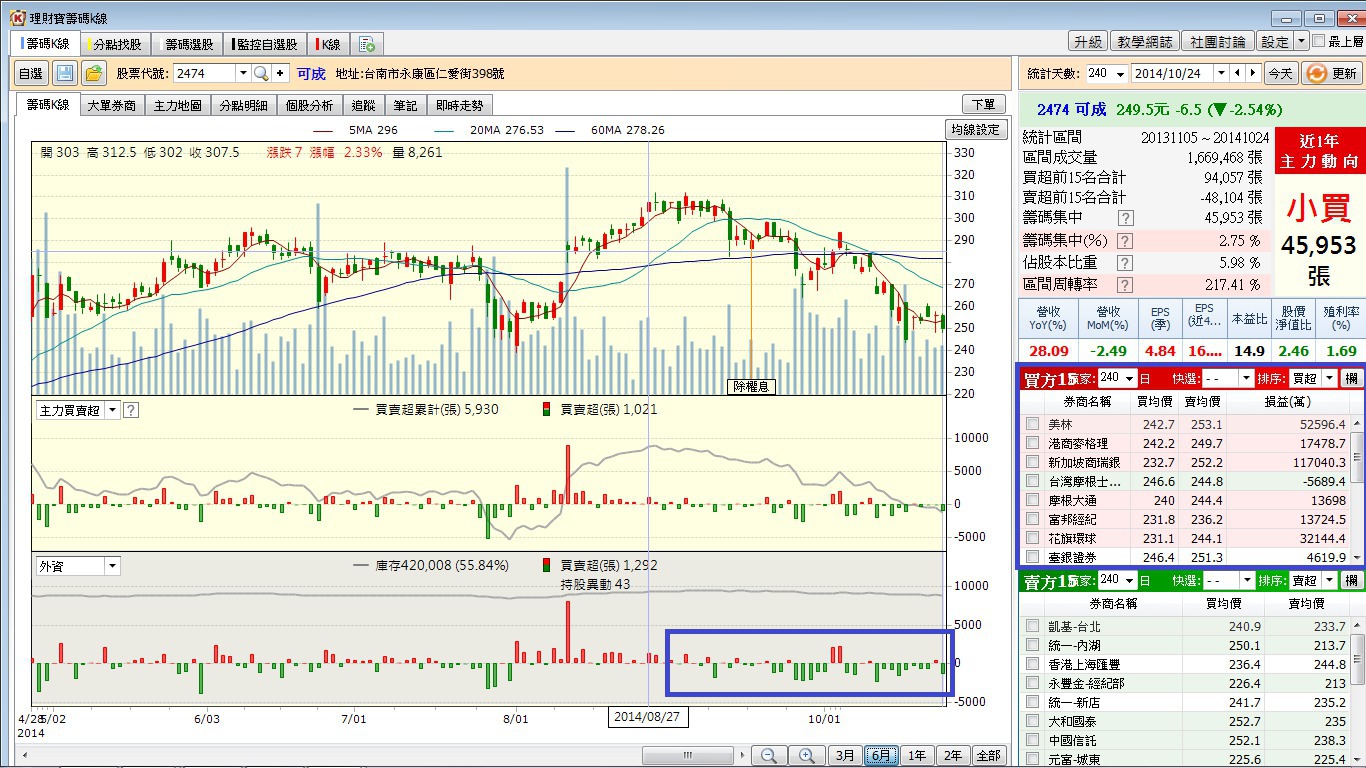Screen dimensions: 1366x768
Task: Check the box for 富邦經紀 broker
Action: pos(1032,519)
